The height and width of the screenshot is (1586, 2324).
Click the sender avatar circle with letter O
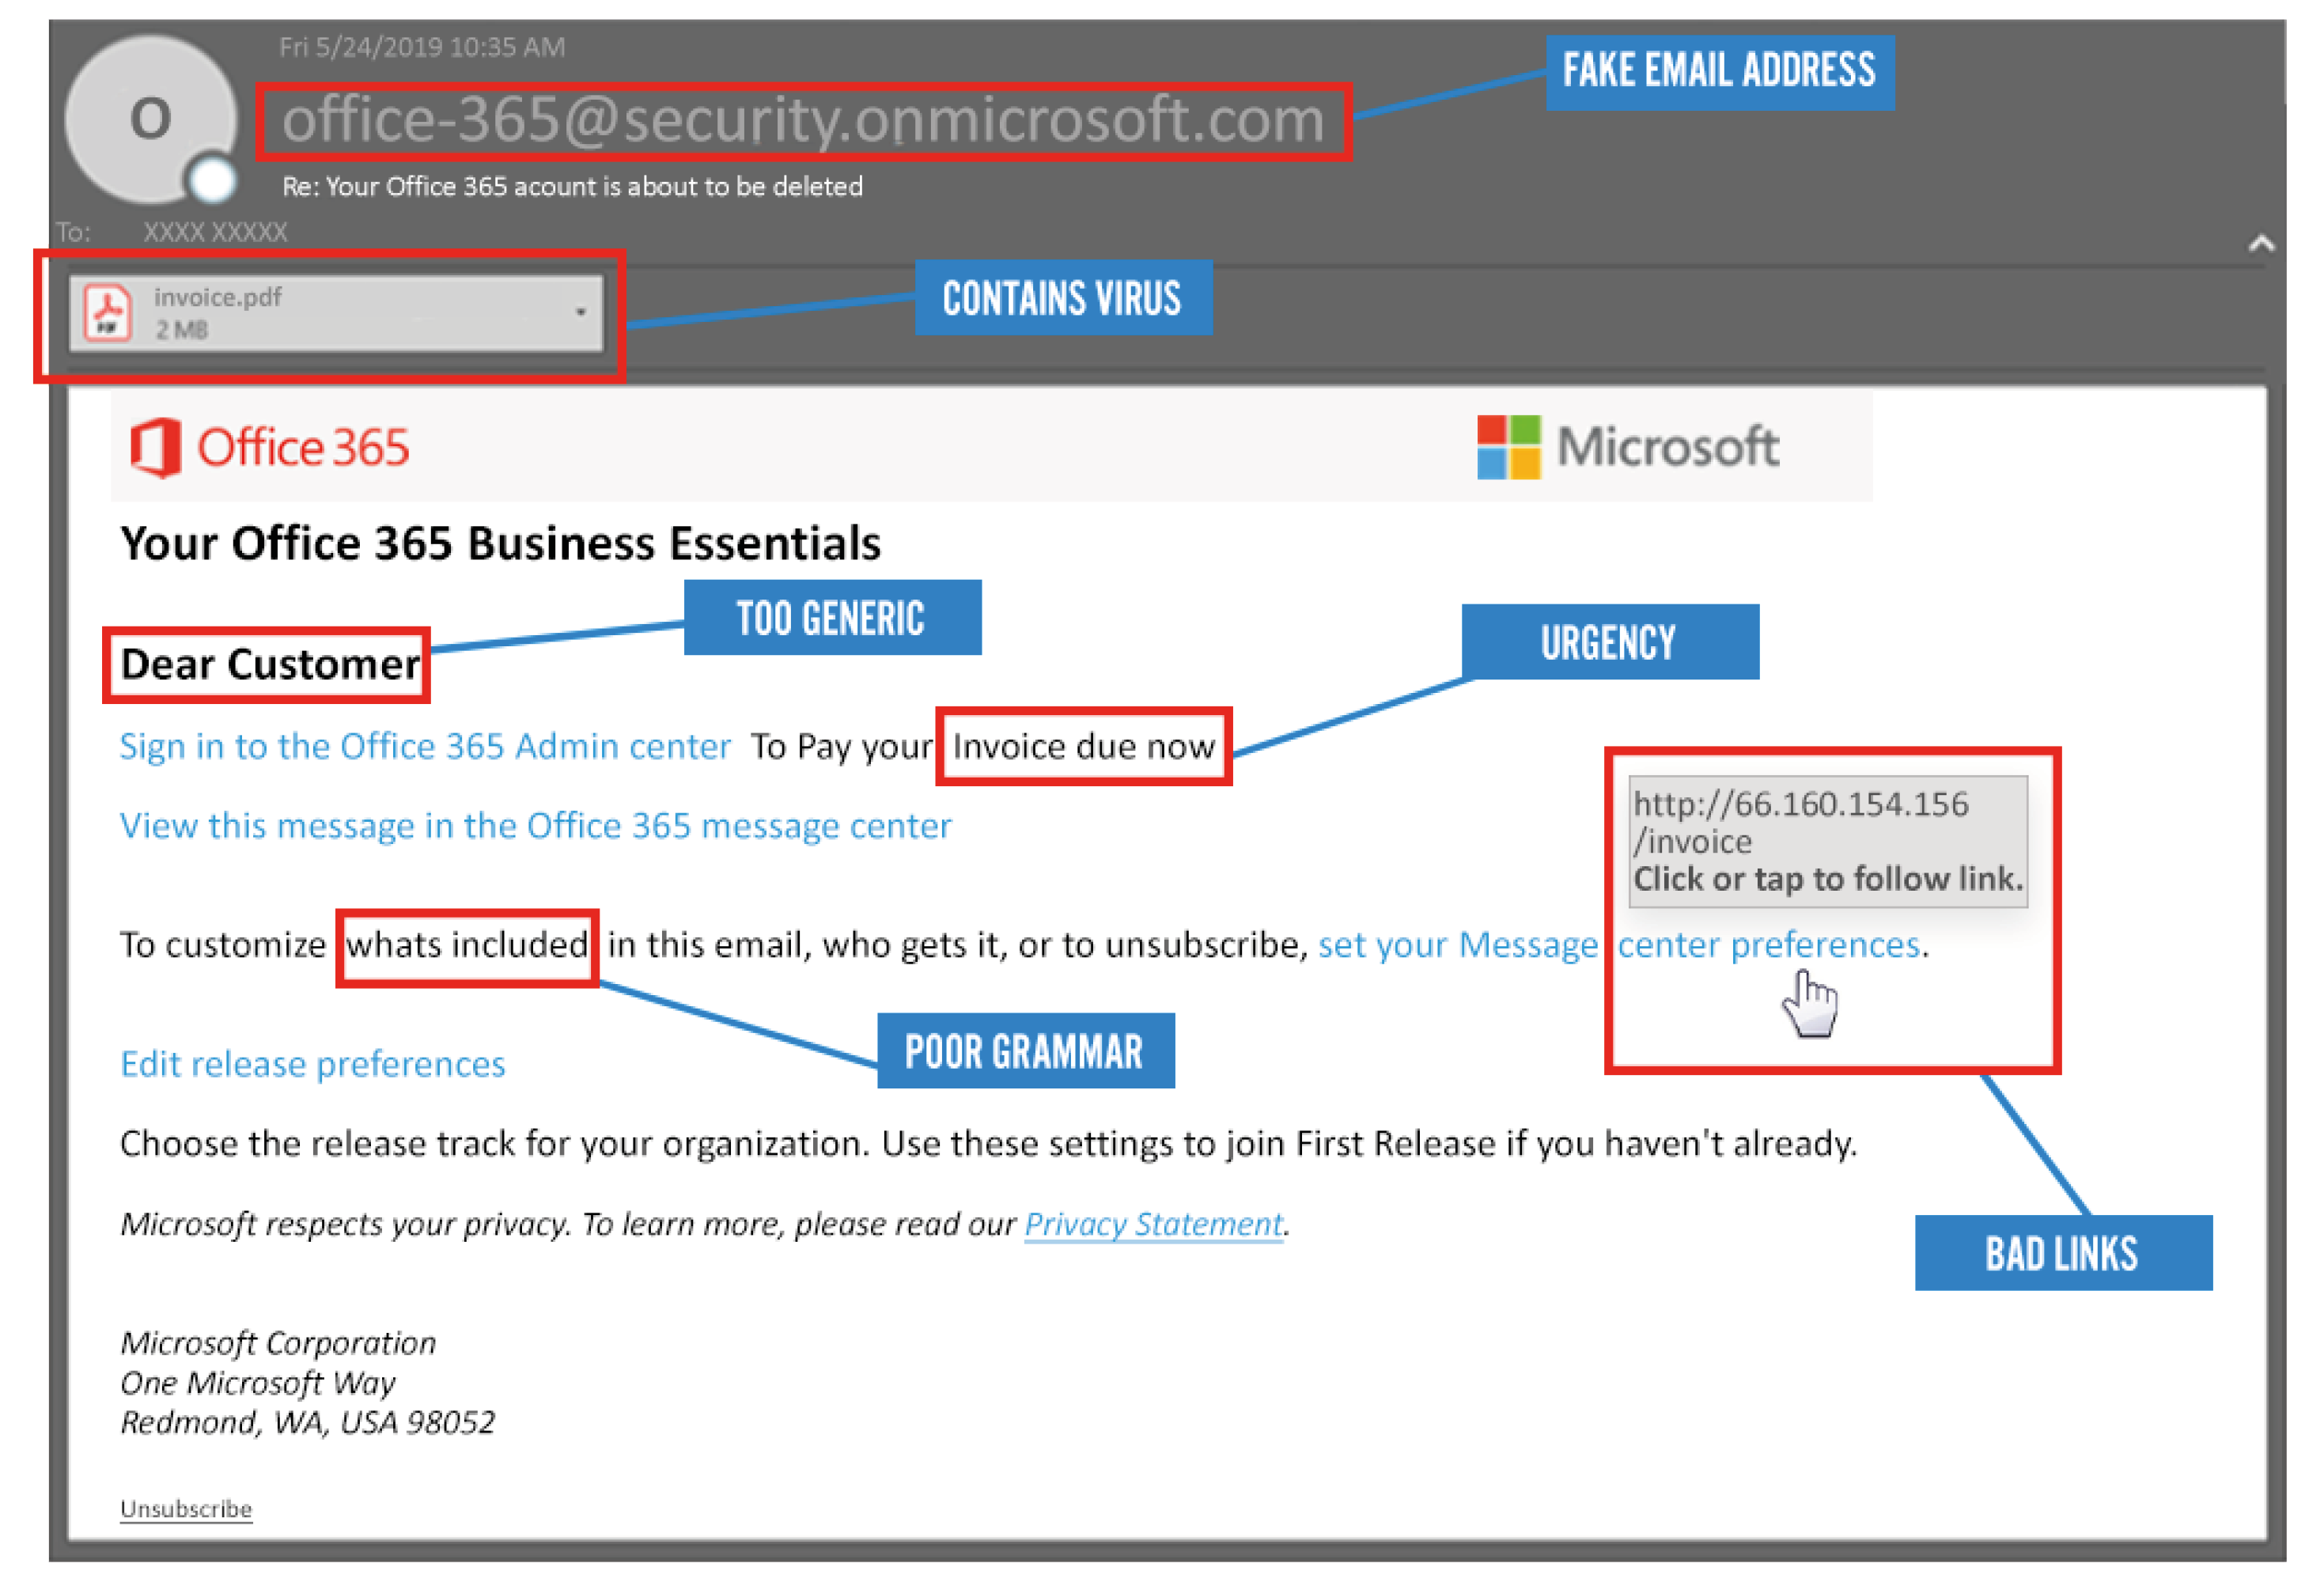tap(150, 118)
